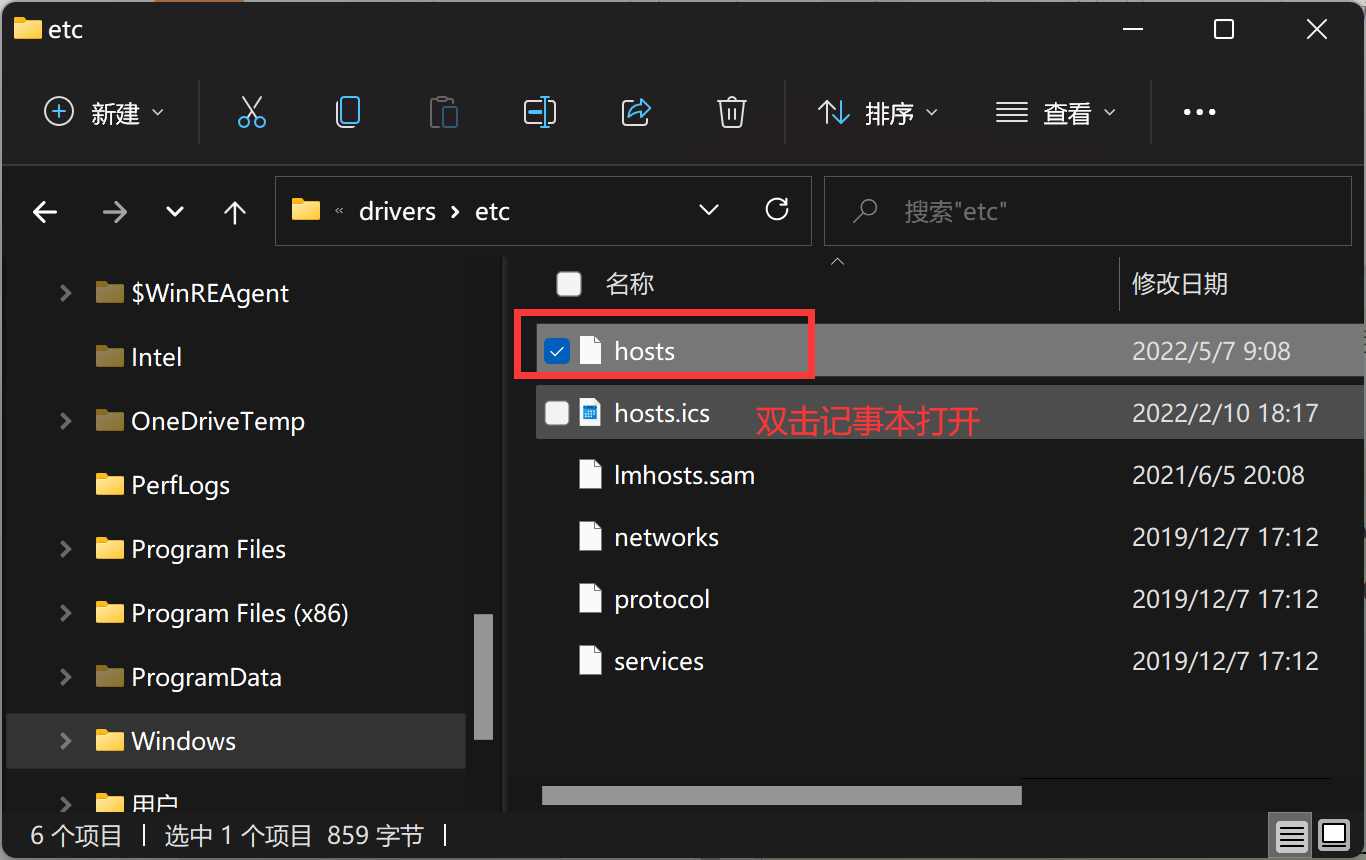Image resolution: width=1366 pixels, height=860 pixels.
Task: Select the lmhosts.sam file name
Action: [685, 475]
